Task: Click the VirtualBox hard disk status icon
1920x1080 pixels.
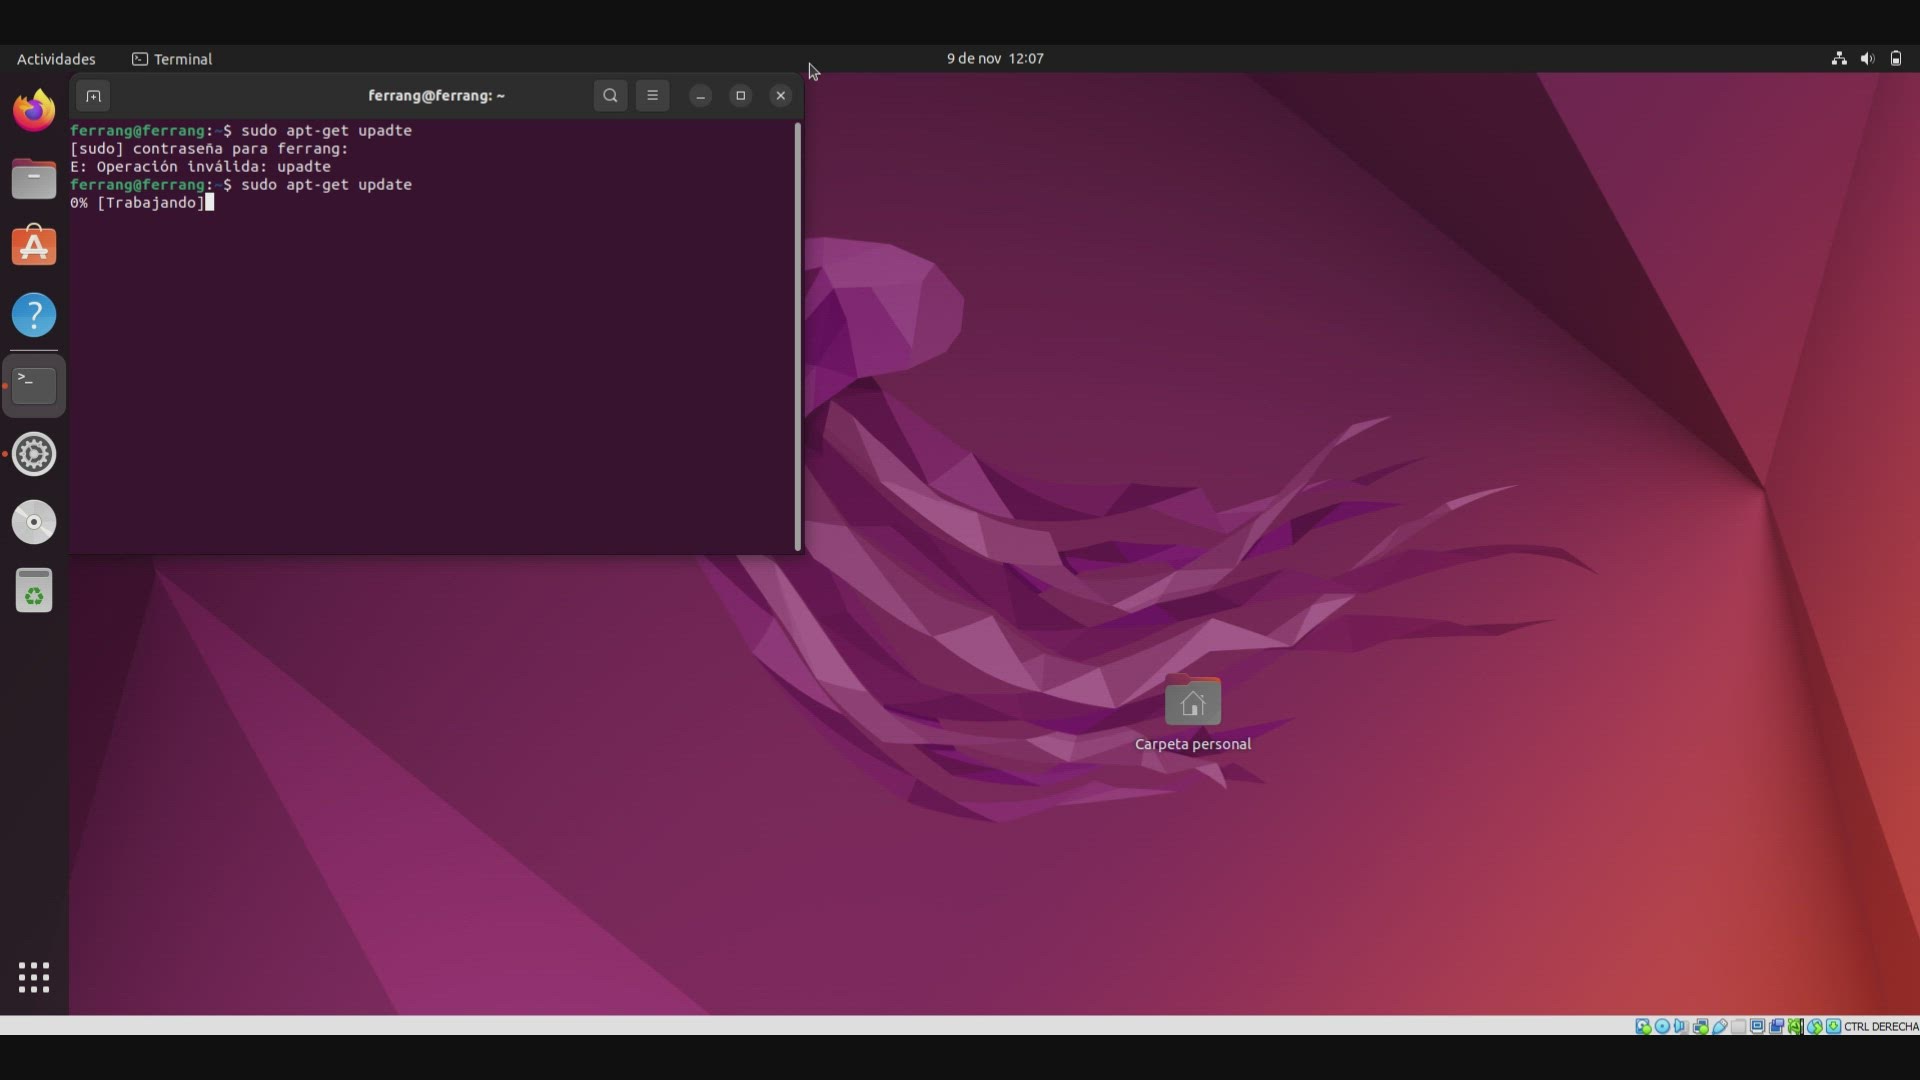Action: (1643, 1026)
